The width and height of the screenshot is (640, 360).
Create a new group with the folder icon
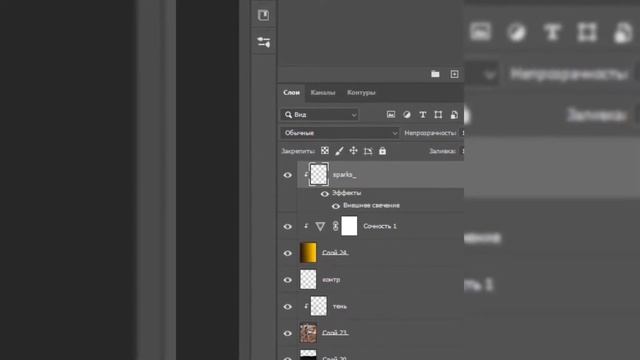tap(435, 74)
